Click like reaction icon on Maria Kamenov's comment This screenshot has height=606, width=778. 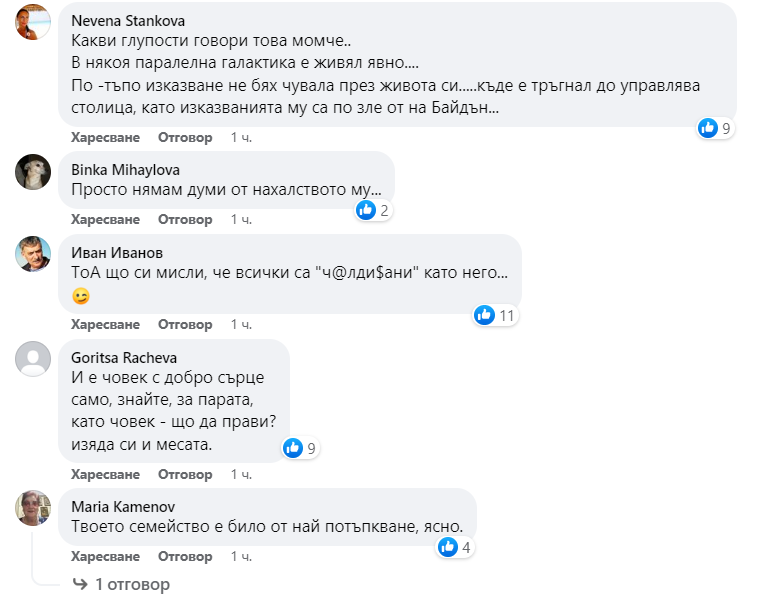tap(448, 547)
